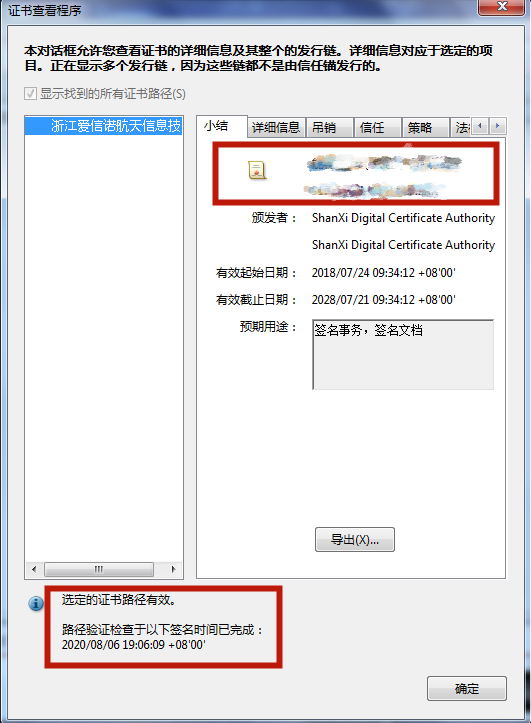Switch to the 信任 tab
This screenshot has width=531, height=723.
click(x=378, y=127)
